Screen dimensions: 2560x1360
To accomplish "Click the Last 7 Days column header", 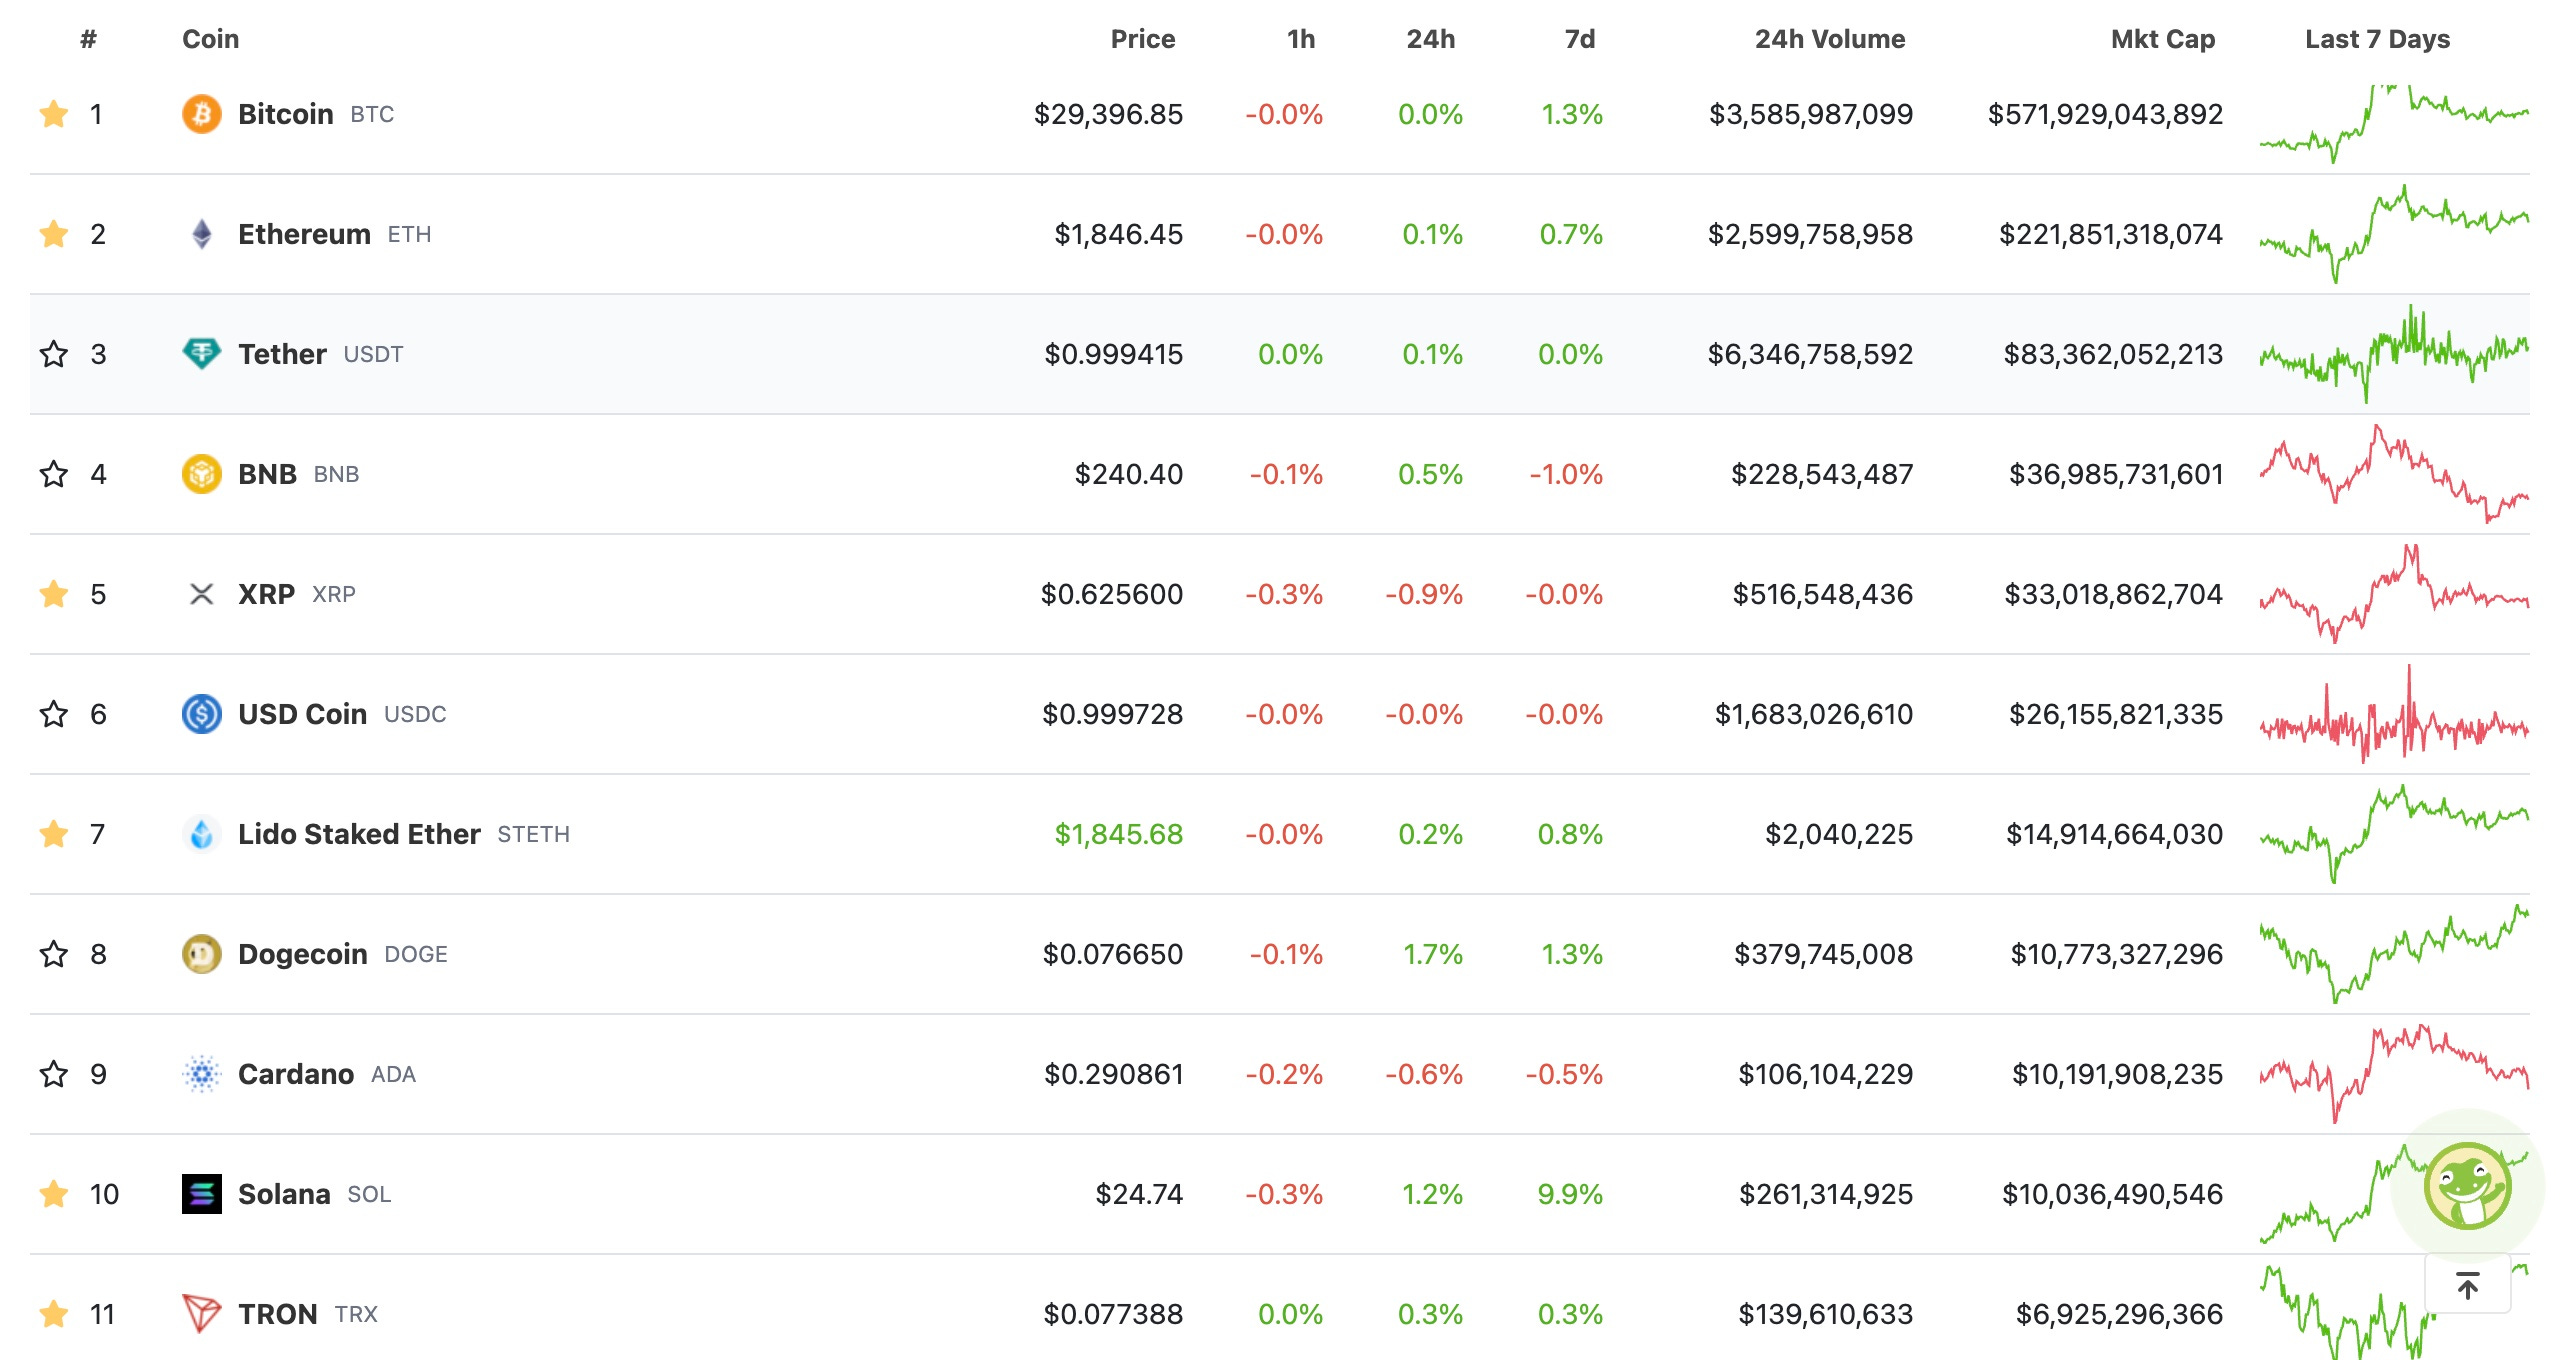I will tap(2377, 39).
